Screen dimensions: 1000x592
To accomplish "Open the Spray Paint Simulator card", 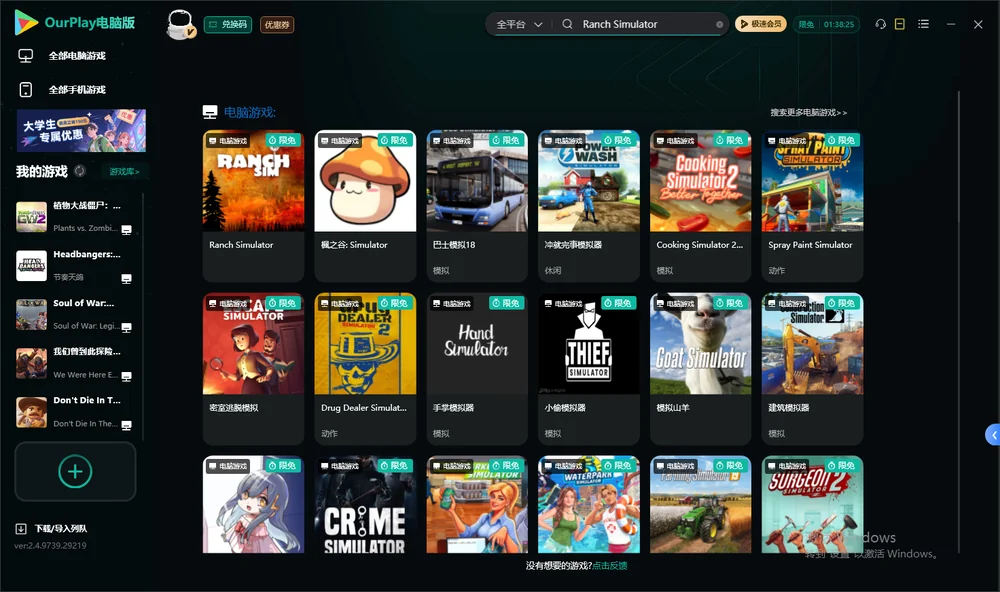I will pos(812,205).
